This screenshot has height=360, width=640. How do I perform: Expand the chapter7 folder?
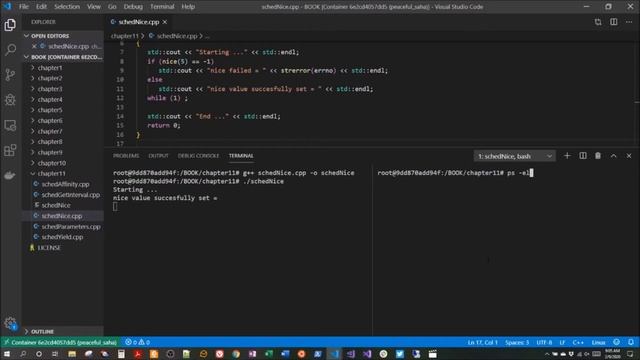point(63,131)
